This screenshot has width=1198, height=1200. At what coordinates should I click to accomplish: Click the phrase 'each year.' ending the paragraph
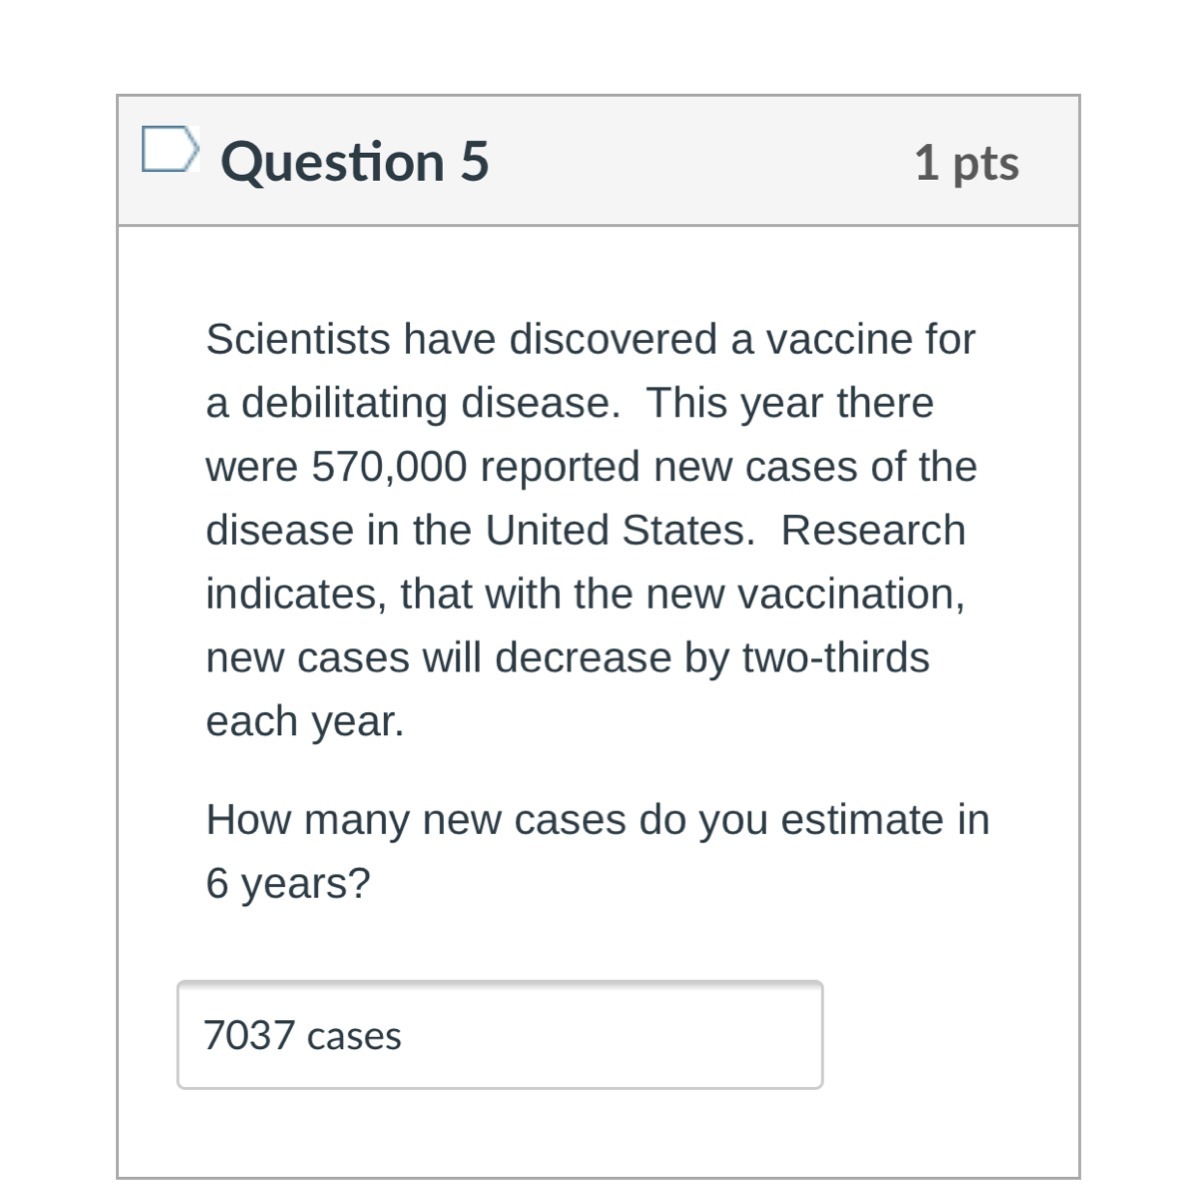click(305, 722)
